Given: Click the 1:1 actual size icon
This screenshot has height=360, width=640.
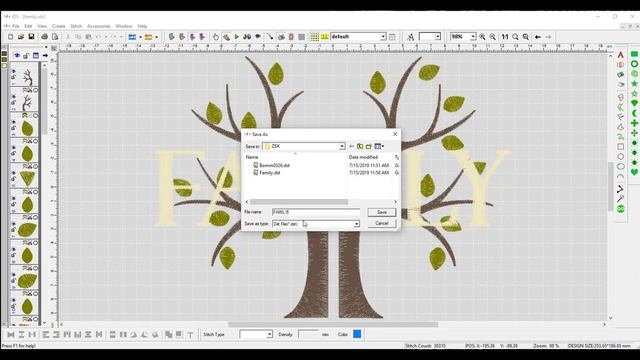Looking at the screenshot, I should [505, 37].
